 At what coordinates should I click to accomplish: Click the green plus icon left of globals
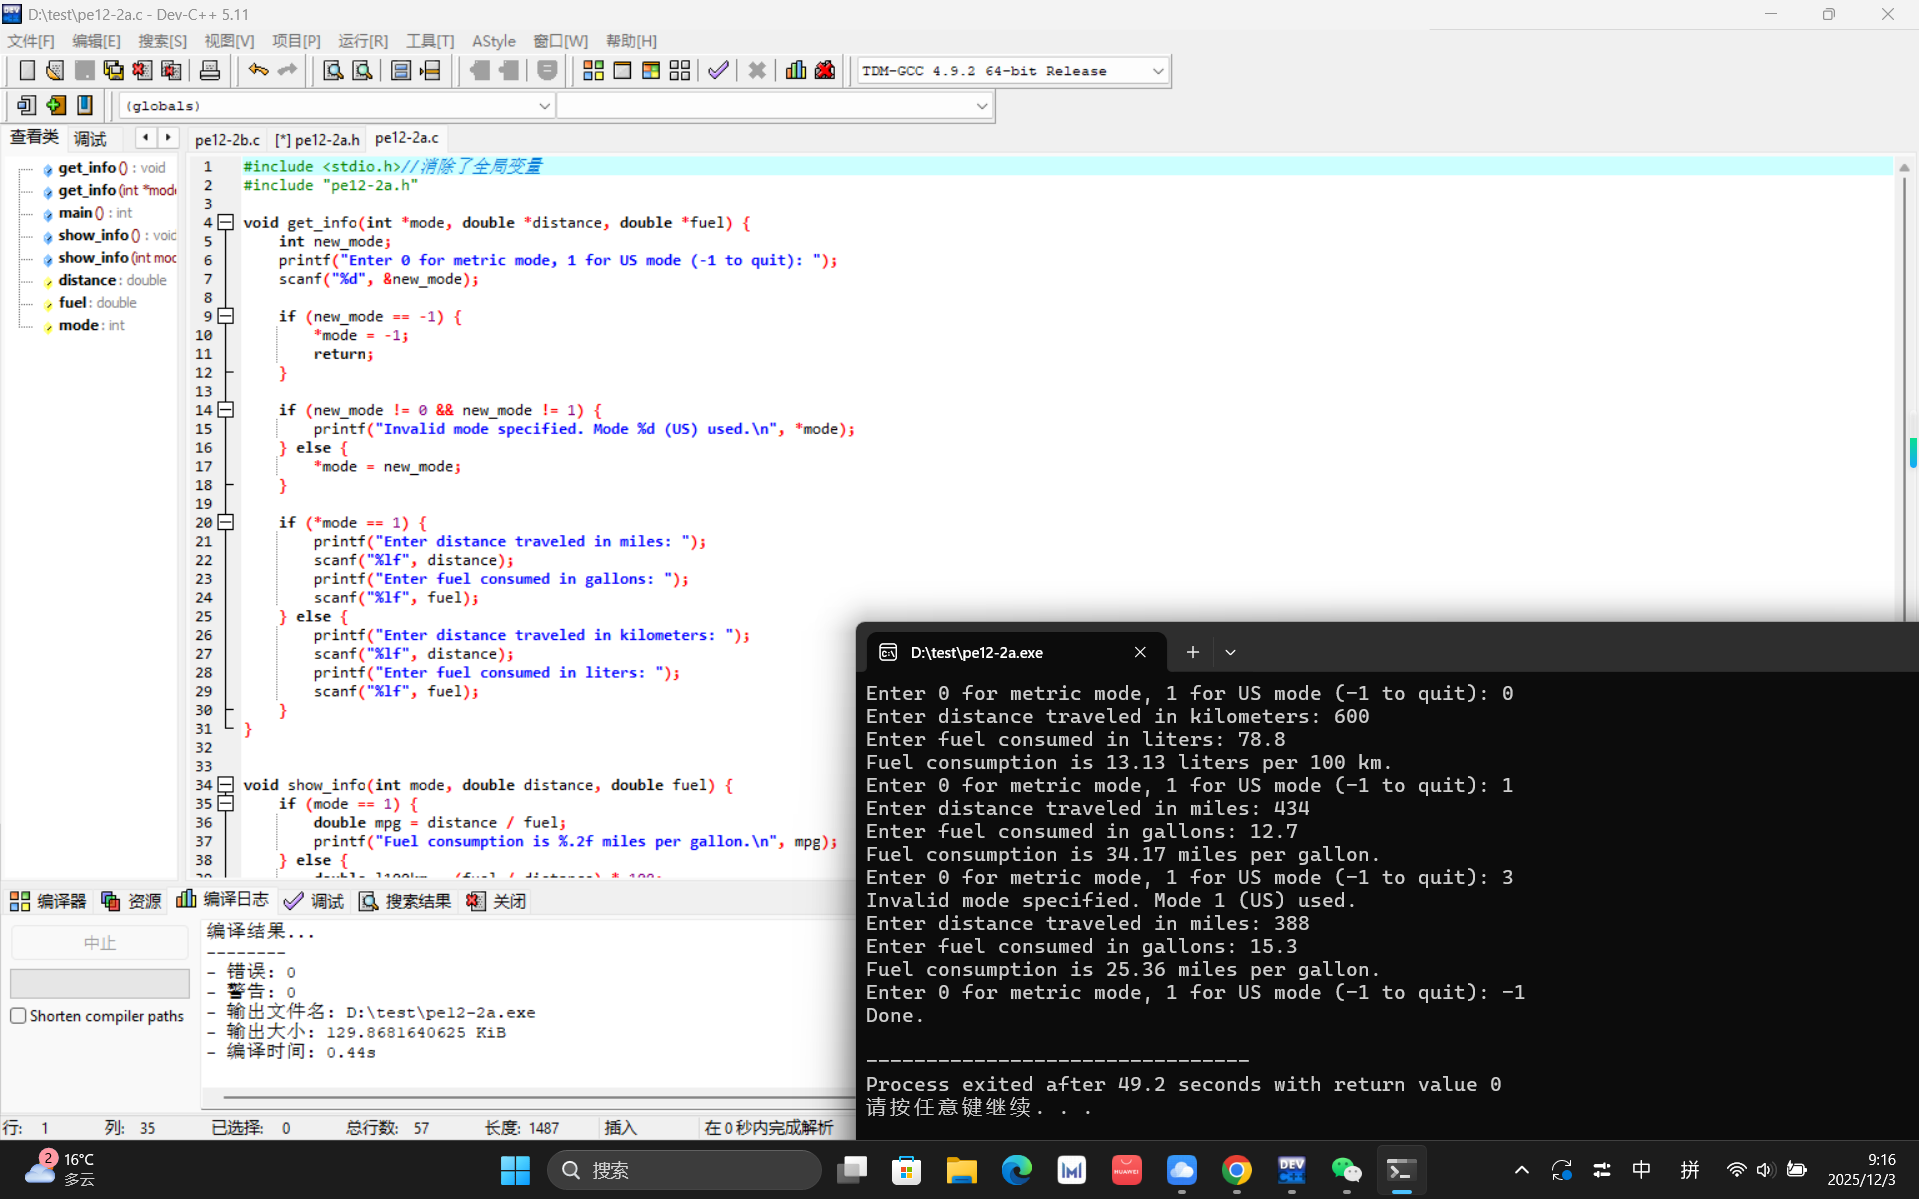pyautogui.click(x=56, y=105)
